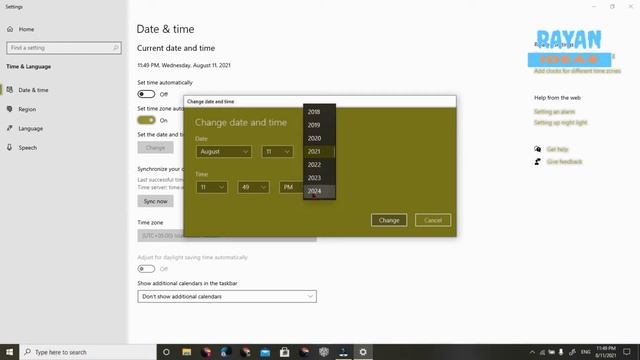Open the Setting an alarm help link
Image resolution: width=640 pixels, height=360 pixels.
click(x=554, y=111)
